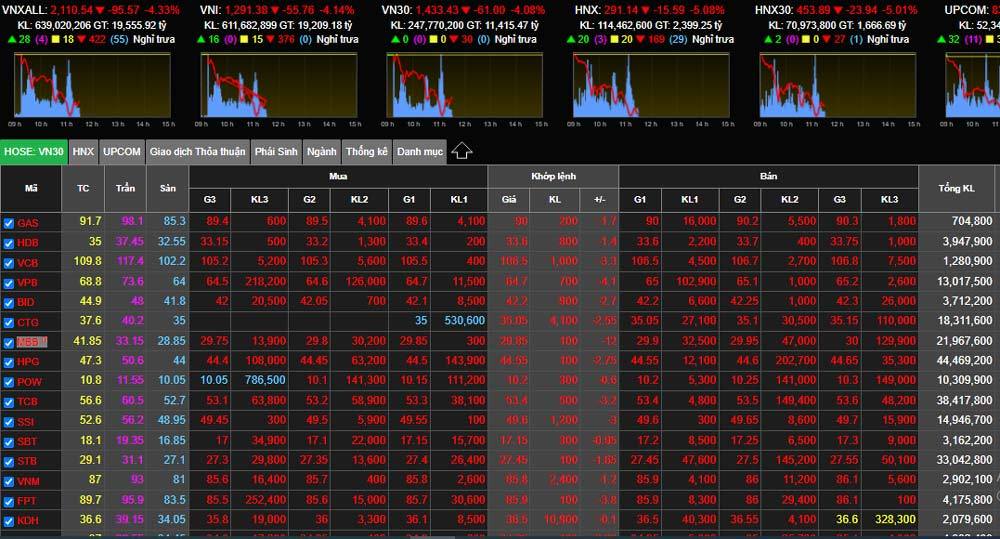Open the Ngành menu tab
1000x539 pixels.
point(321,152)
